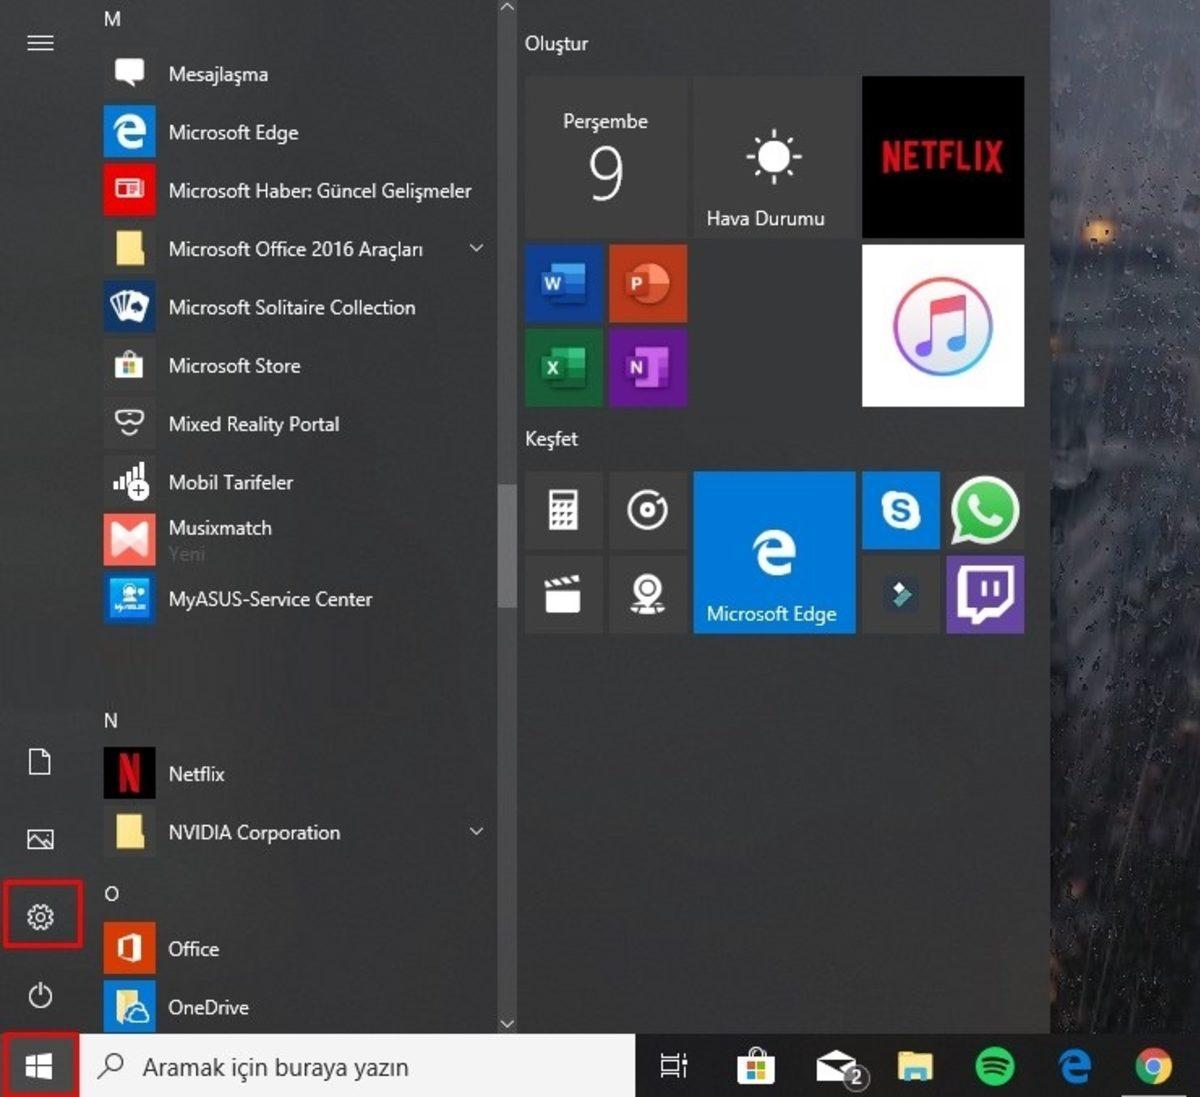
Task: Open Settings via the gear icon
Action: click(x=41, y=913)
